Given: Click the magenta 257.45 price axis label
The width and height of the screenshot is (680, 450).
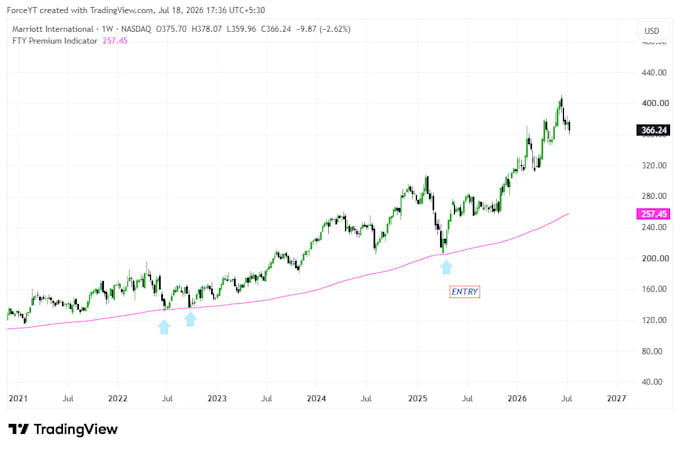Looking at the screenshot, I should point(653,214).
